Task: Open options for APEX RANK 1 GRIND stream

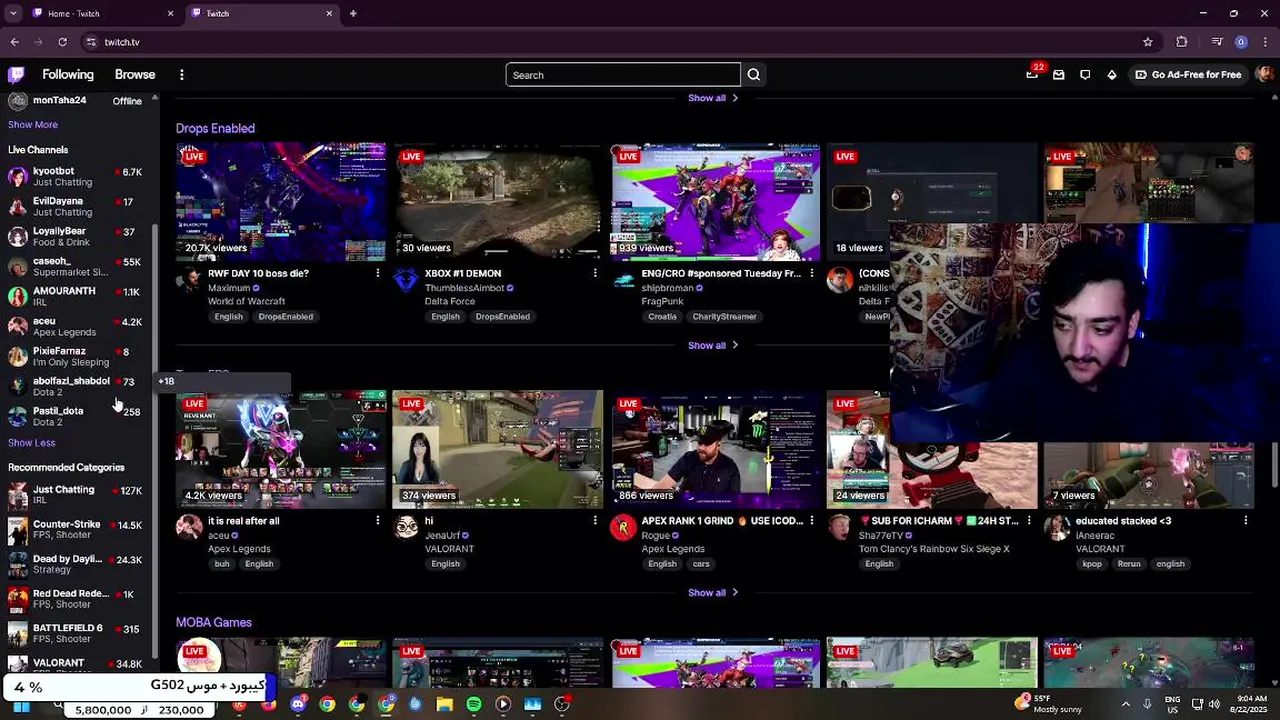Action: click(x=812, y=520)
